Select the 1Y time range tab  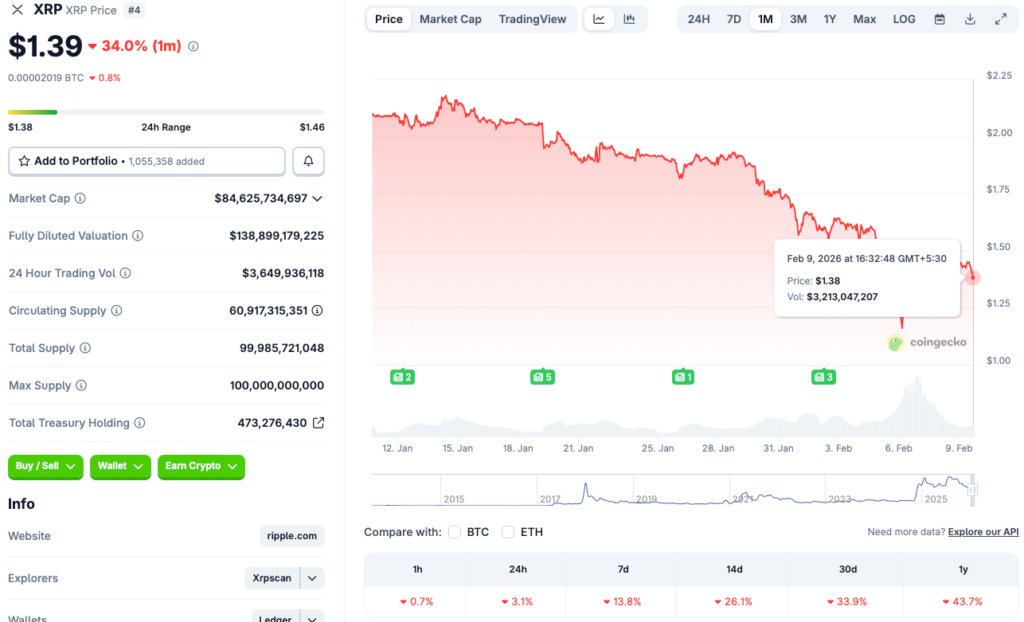(829, 18)
